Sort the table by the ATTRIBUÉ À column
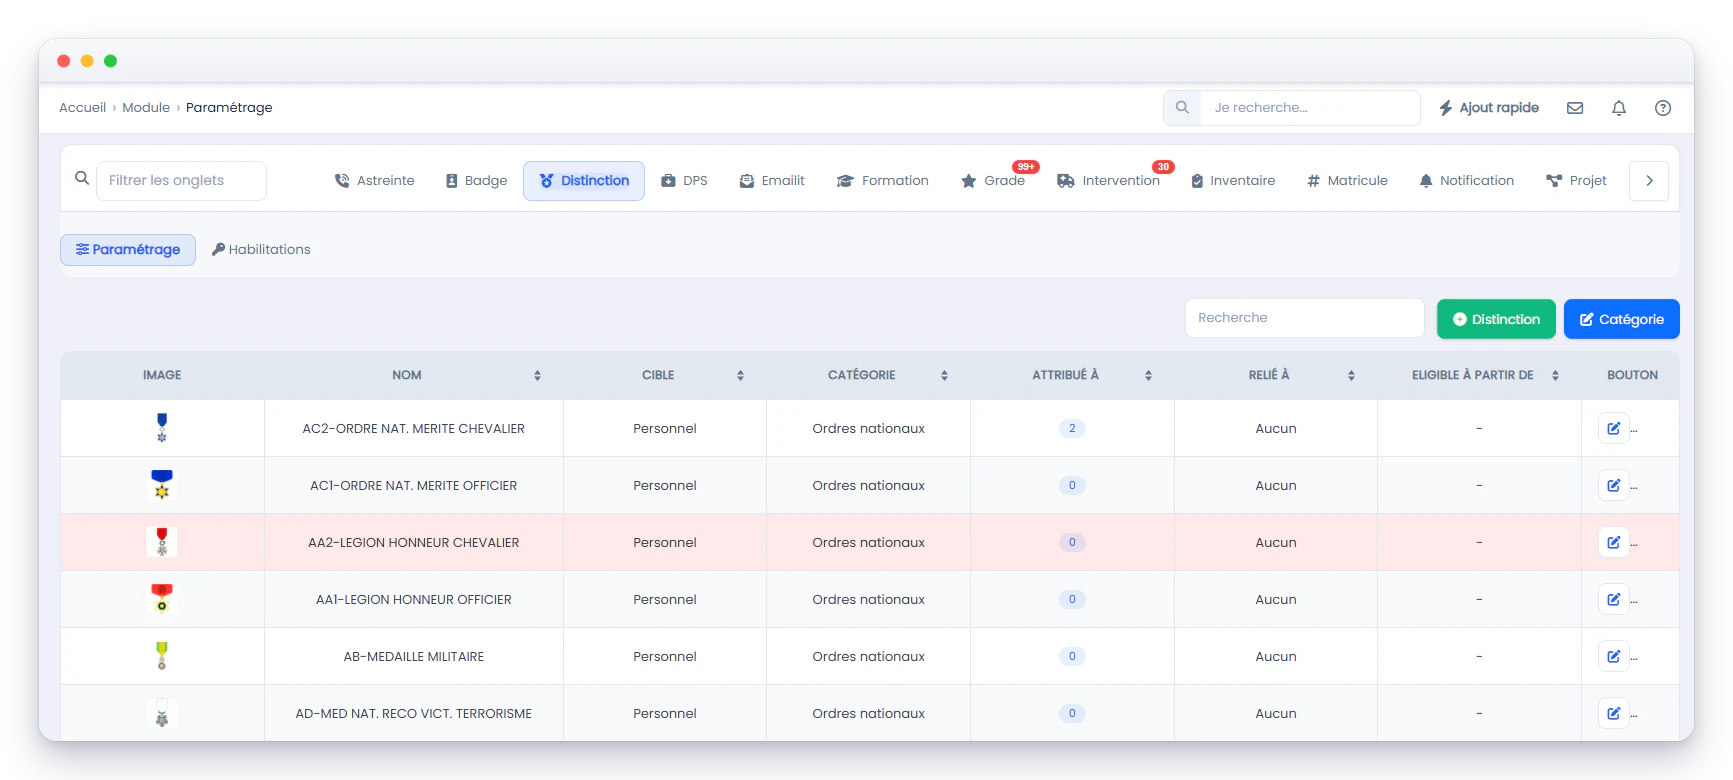 1148,376
